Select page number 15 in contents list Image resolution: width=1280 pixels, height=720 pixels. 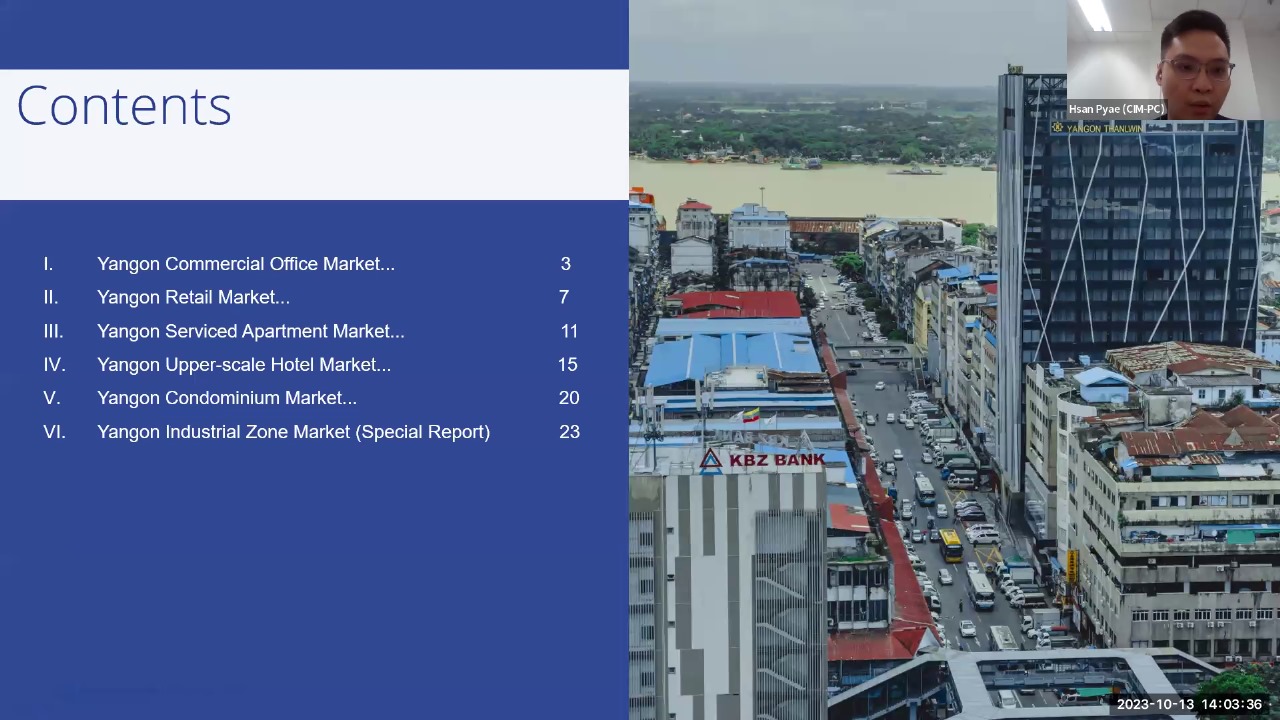pos(568,365)
